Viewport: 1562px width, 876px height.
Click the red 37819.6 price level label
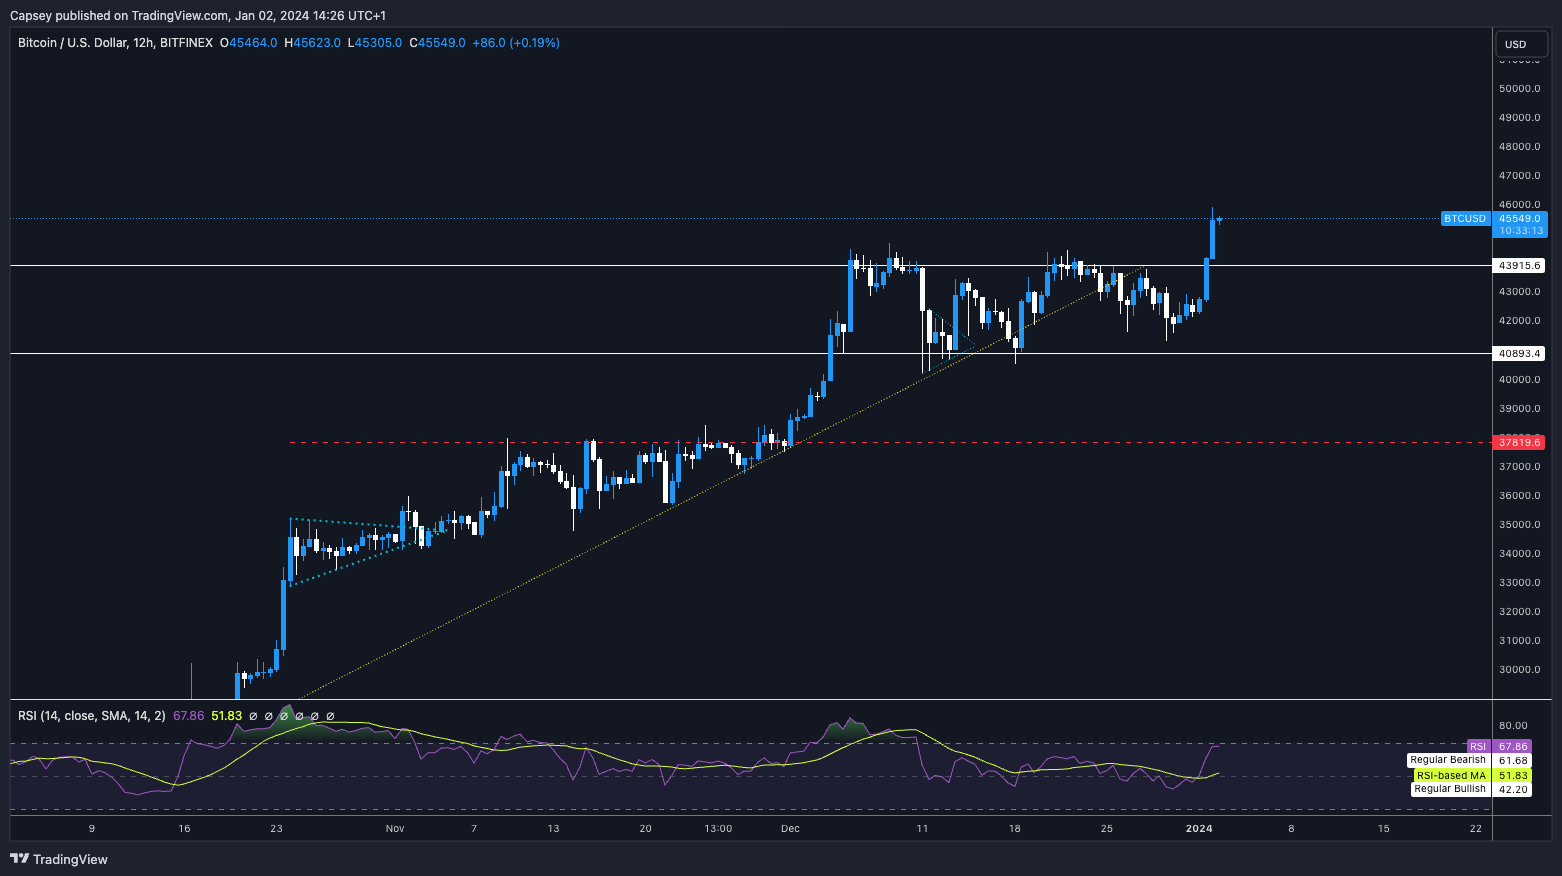1519,442
